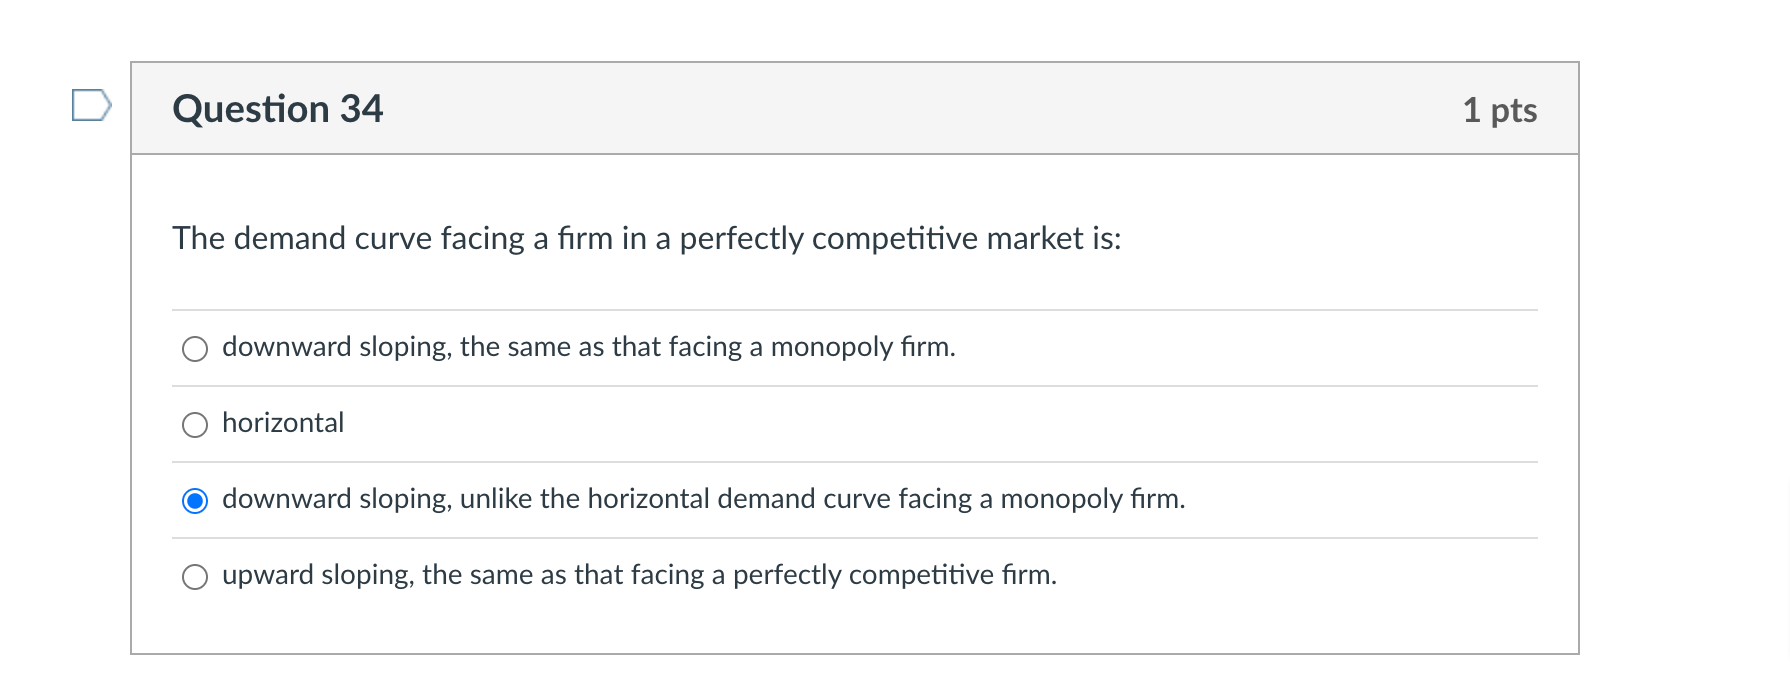The image size is (1790, 696).
Task: Click the 'Question 34' header text
Action: [x=278, y=108]
